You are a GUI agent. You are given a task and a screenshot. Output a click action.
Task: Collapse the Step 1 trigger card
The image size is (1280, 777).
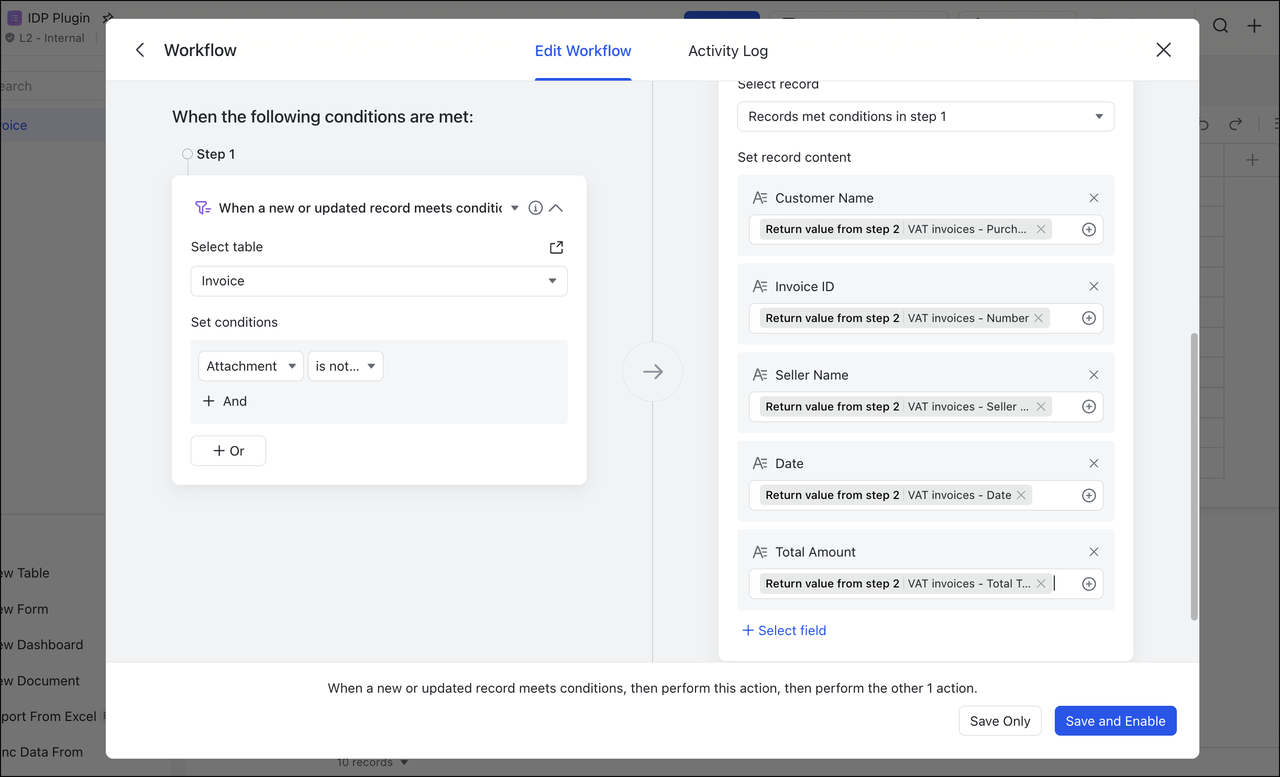(x=557, y=208)
